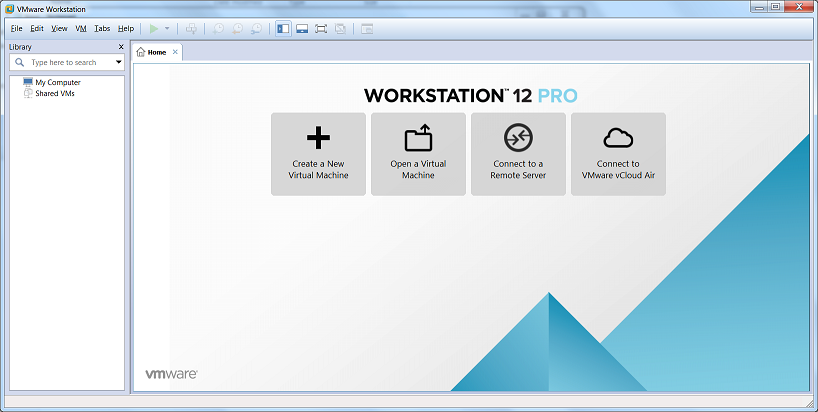Open the Snapshot Manager icon
The image size is (818, 412).
click(256, 29)
